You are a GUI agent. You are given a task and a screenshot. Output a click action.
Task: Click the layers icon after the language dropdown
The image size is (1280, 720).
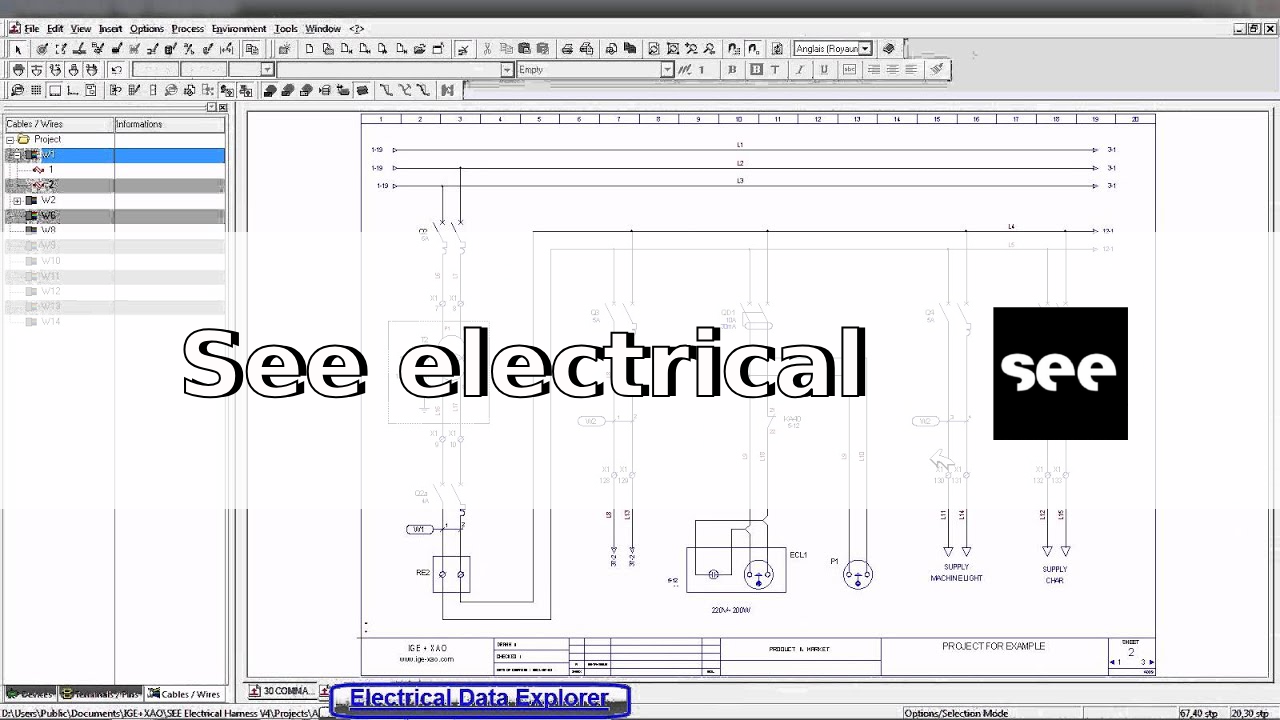[888, 48]
